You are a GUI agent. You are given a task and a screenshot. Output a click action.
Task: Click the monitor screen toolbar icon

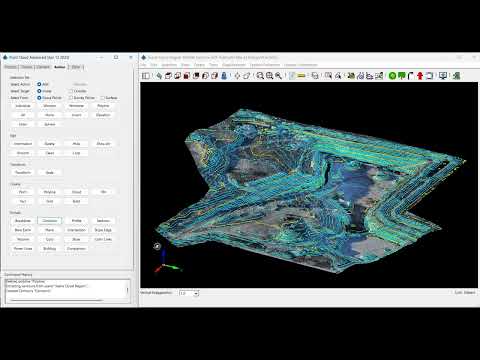pos(443,76)
